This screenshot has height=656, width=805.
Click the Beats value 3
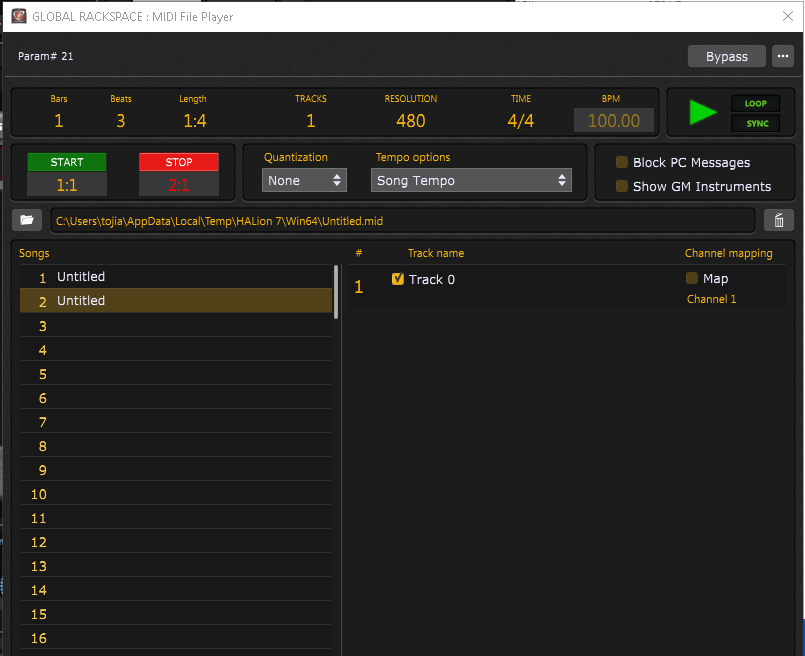[120, 121]
